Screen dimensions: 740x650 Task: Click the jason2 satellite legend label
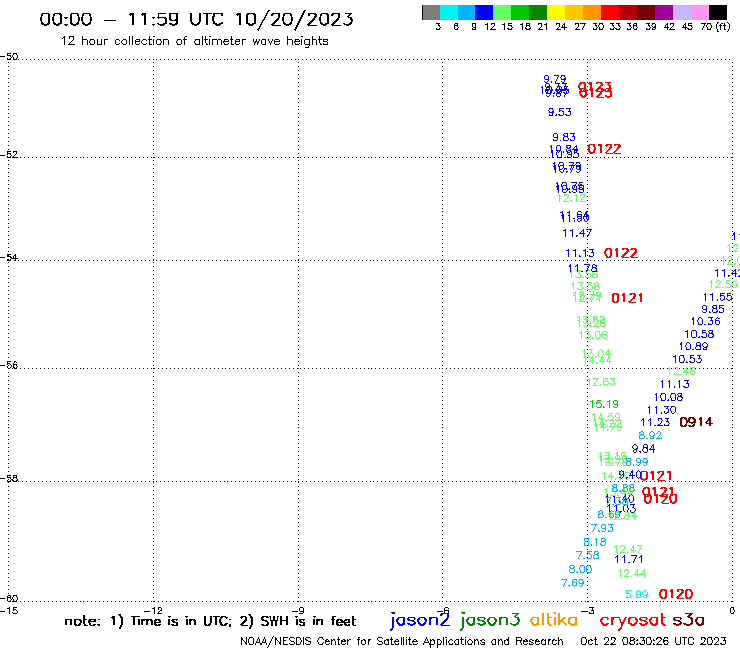[x=420, y=620]
